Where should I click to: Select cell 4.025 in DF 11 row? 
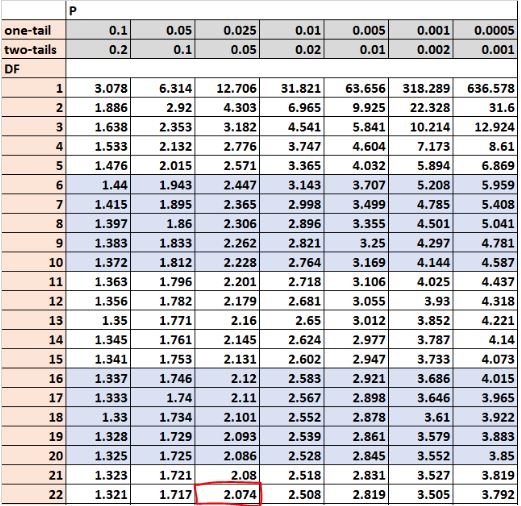[x=420, y=282]
